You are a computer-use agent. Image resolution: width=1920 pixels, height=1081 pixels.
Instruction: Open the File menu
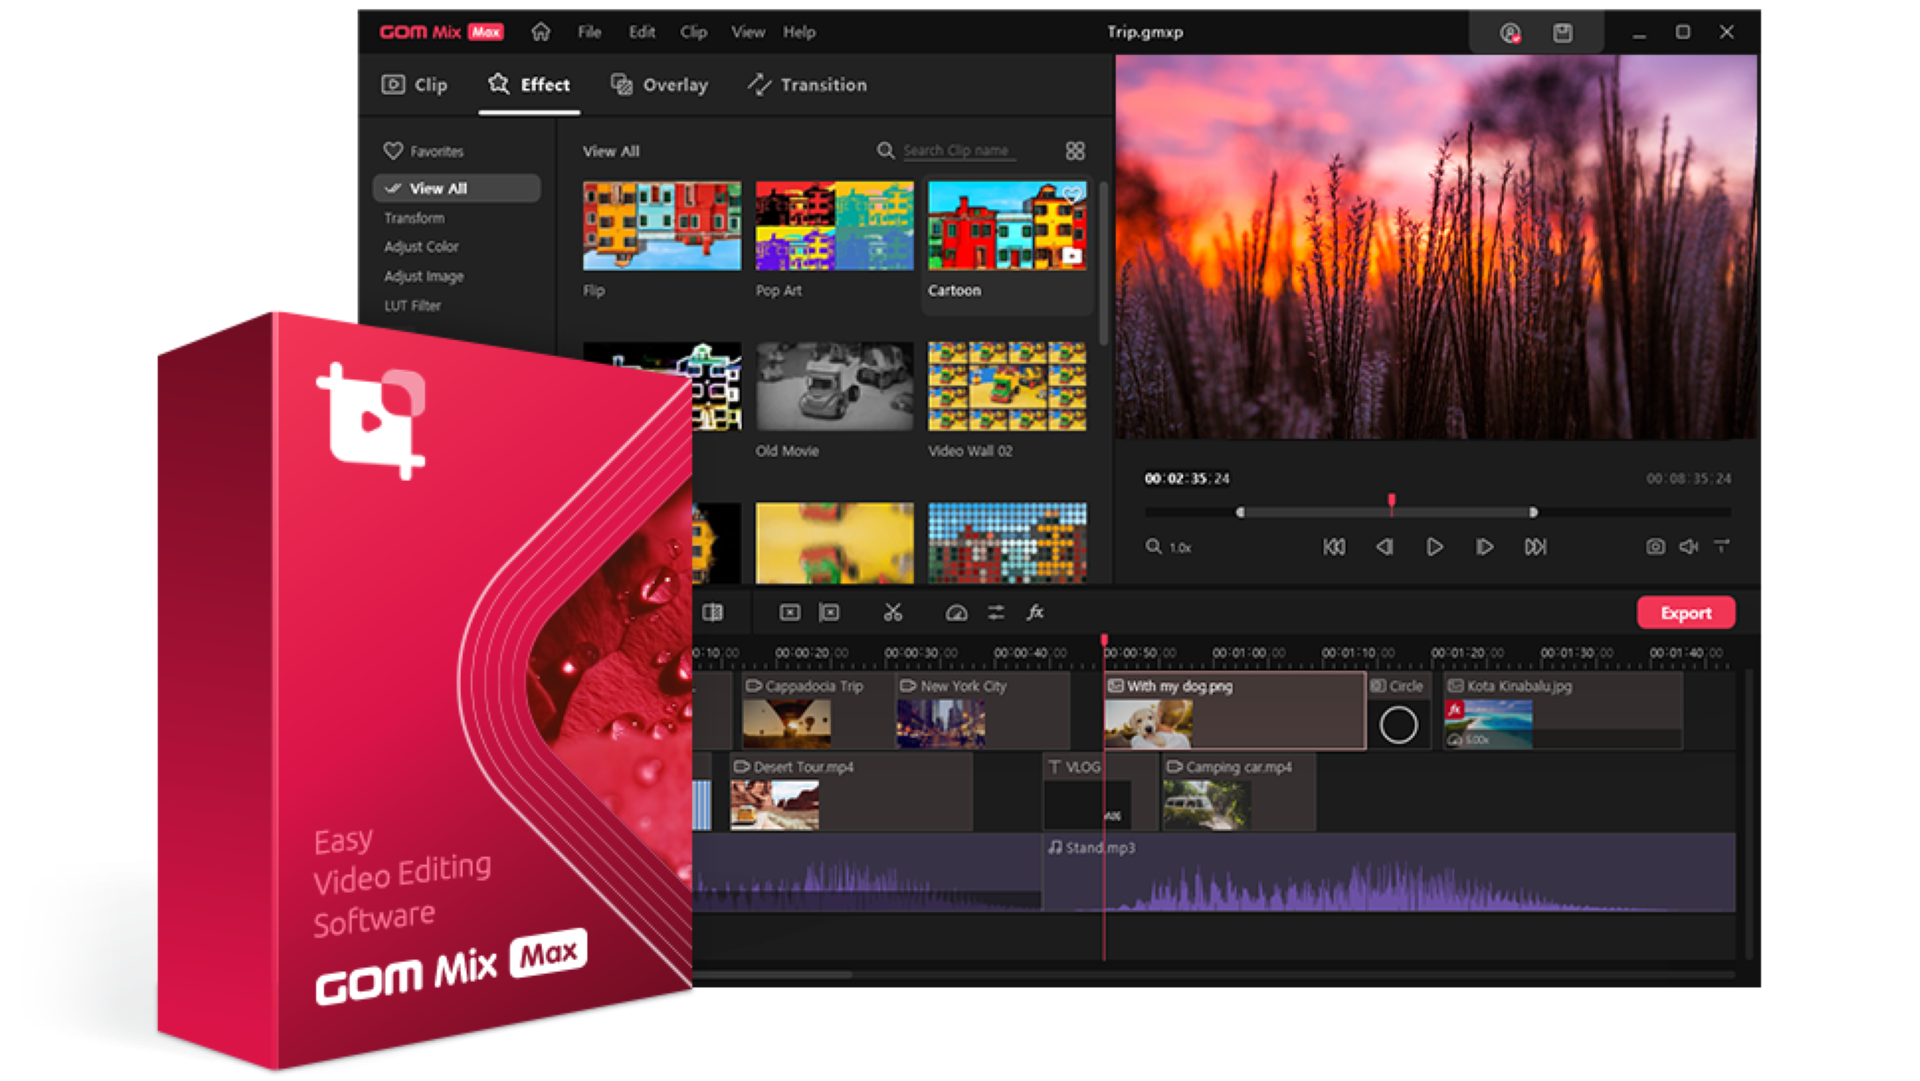(x=589, y=32)
